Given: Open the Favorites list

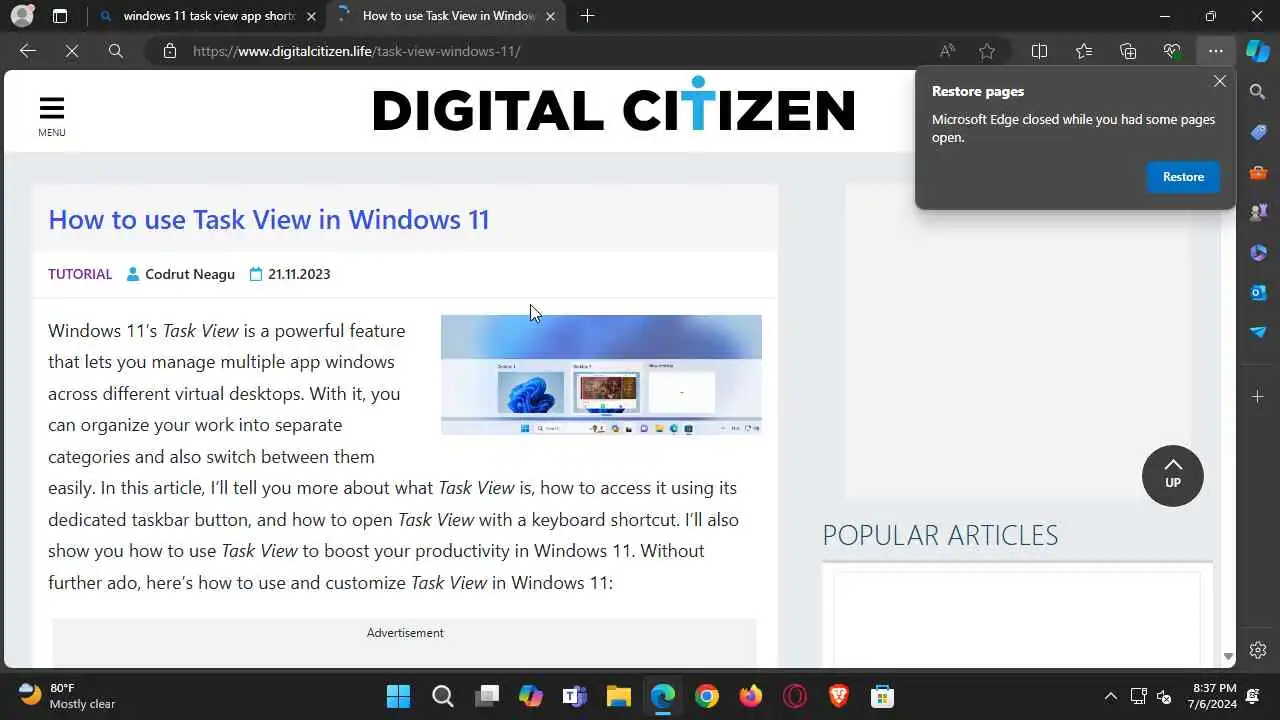Looking at the screenshot, I should coord(1084,51).
